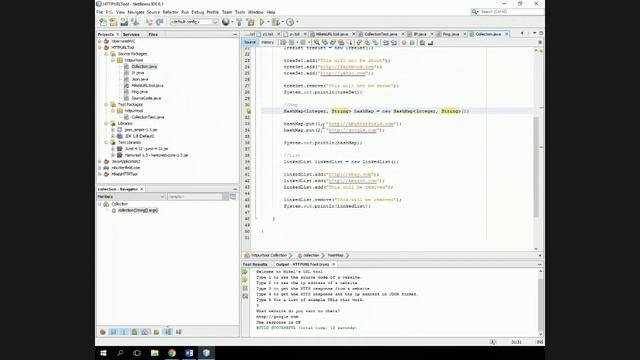Open Task View on the Windows taskbar
The width and height of the screenshot is (640, 360).
click(137, 353)
